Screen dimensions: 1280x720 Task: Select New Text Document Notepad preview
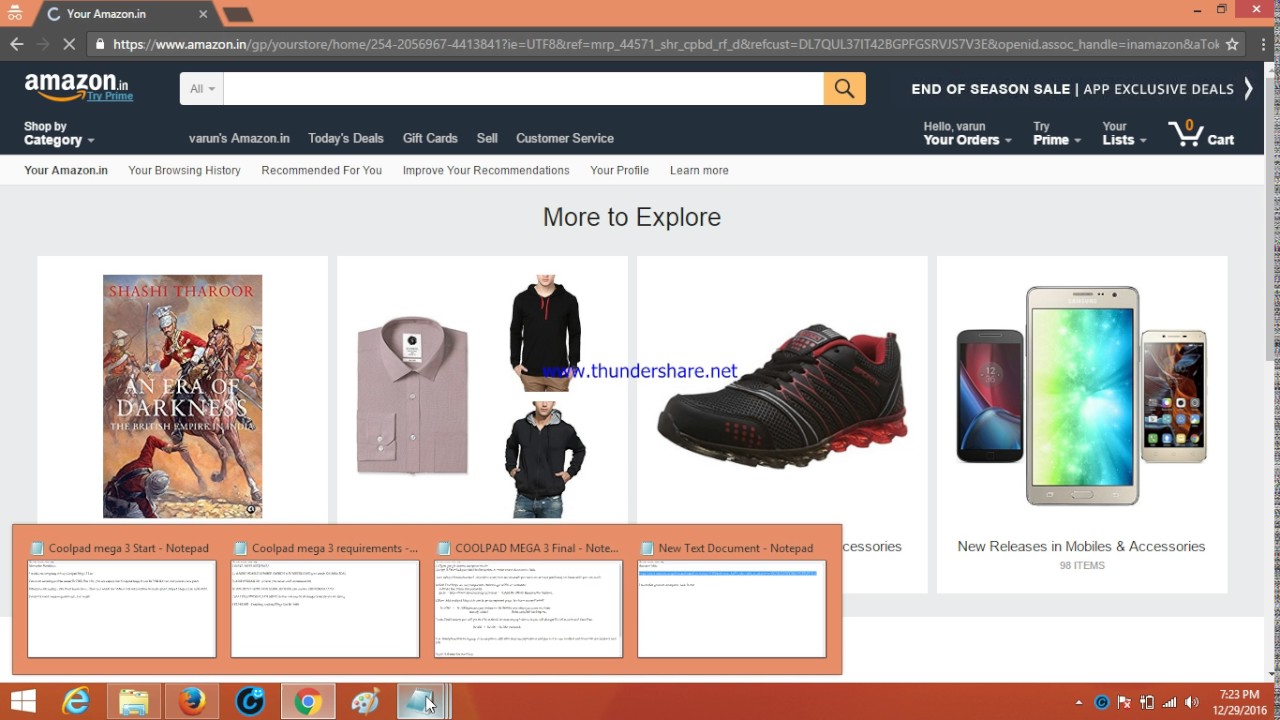coord(732,598)
